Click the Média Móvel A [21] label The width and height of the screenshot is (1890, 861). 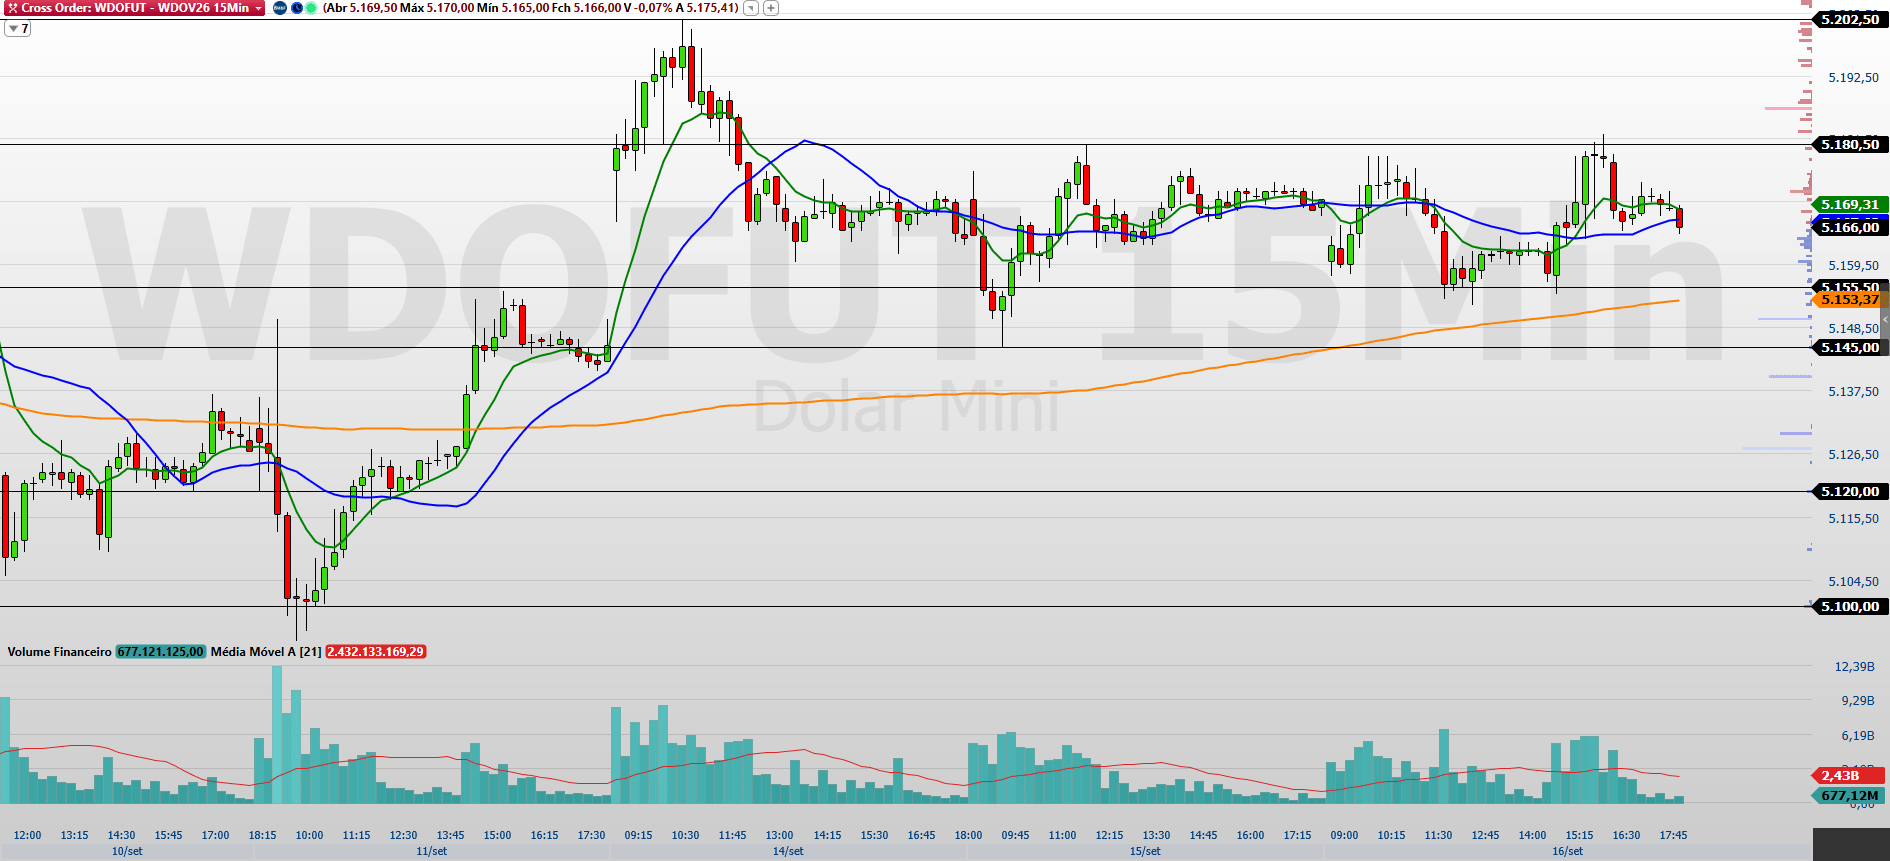tap(266, 652)
